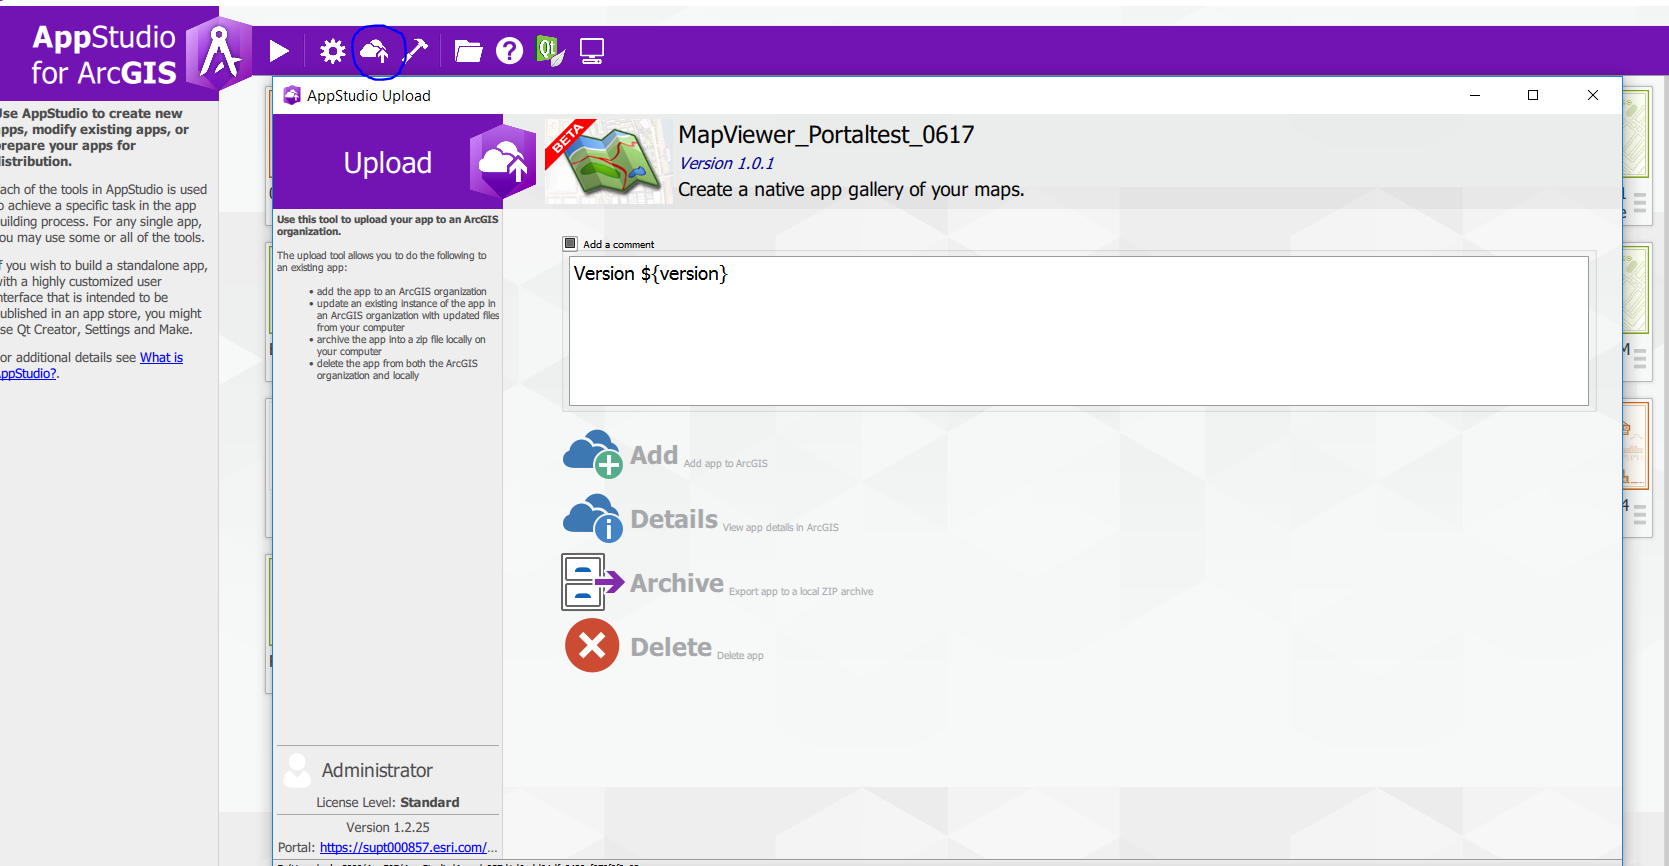Close the AppStudio Upload dialog
This screenshot has width=1669, height=866.
coord(1593,95)
